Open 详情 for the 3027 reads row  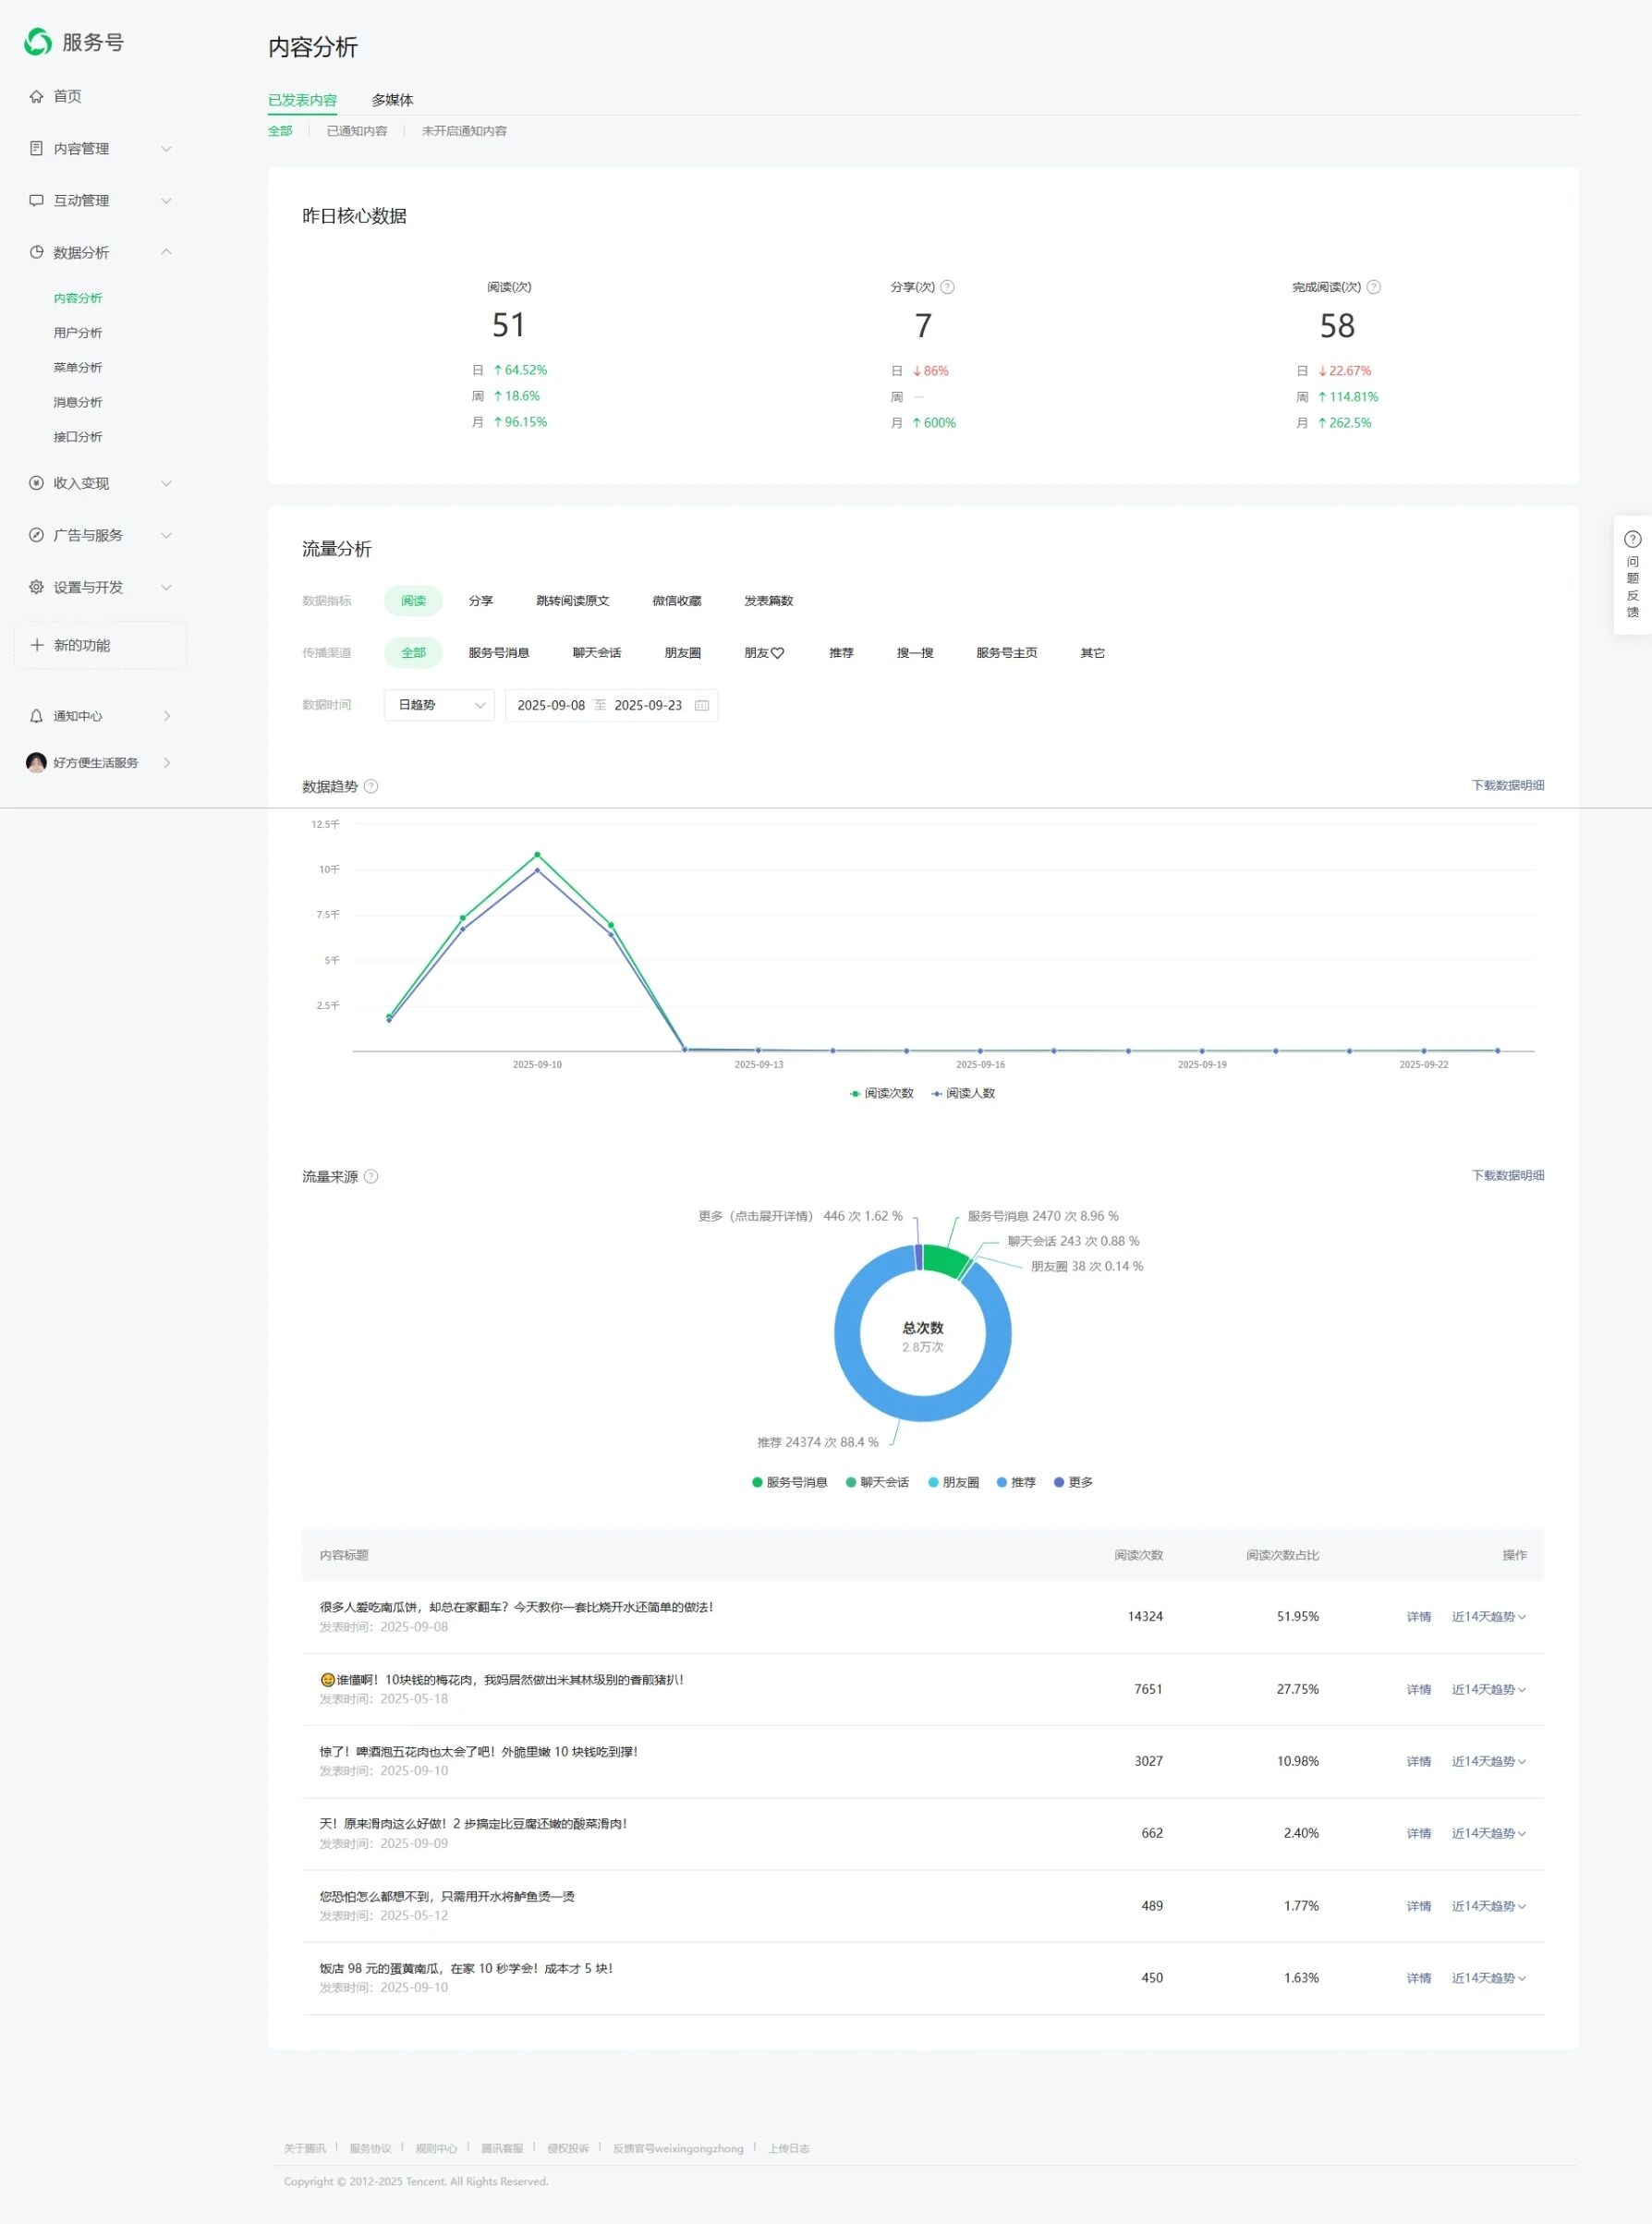[1419, 1761]
